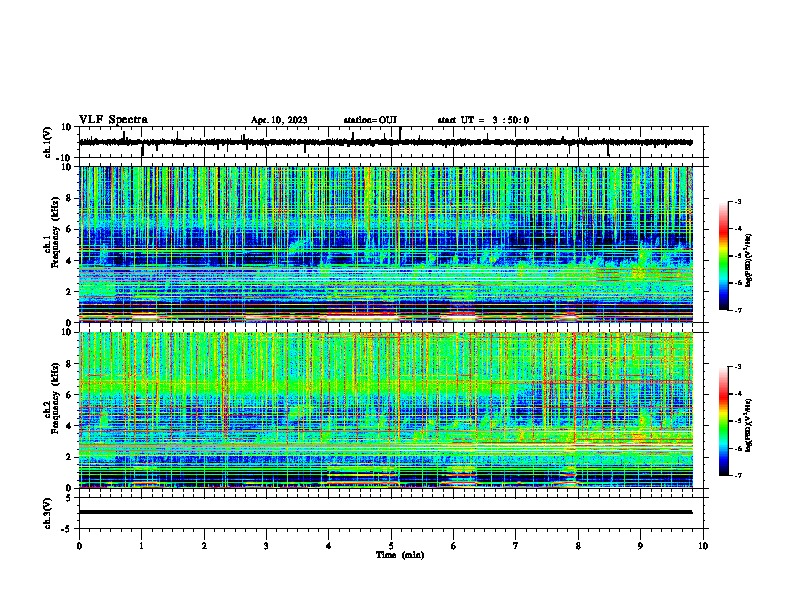Click the ch.2 spectrogram color scale bar
Viewport: 792px width, 612px height.
(723, 421)
